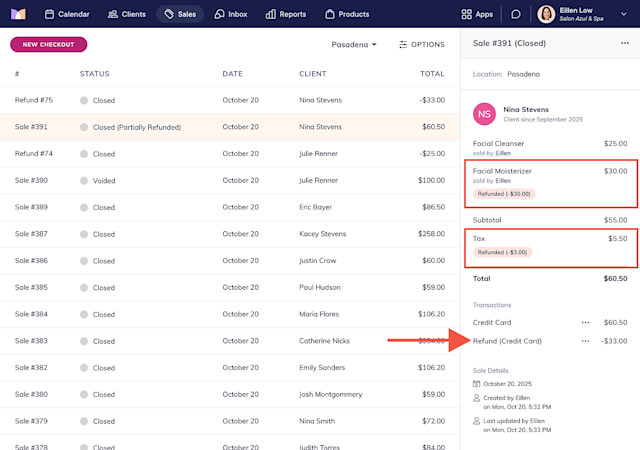Open the Calendar tab

pyautogui.click(x=67, y=14)
